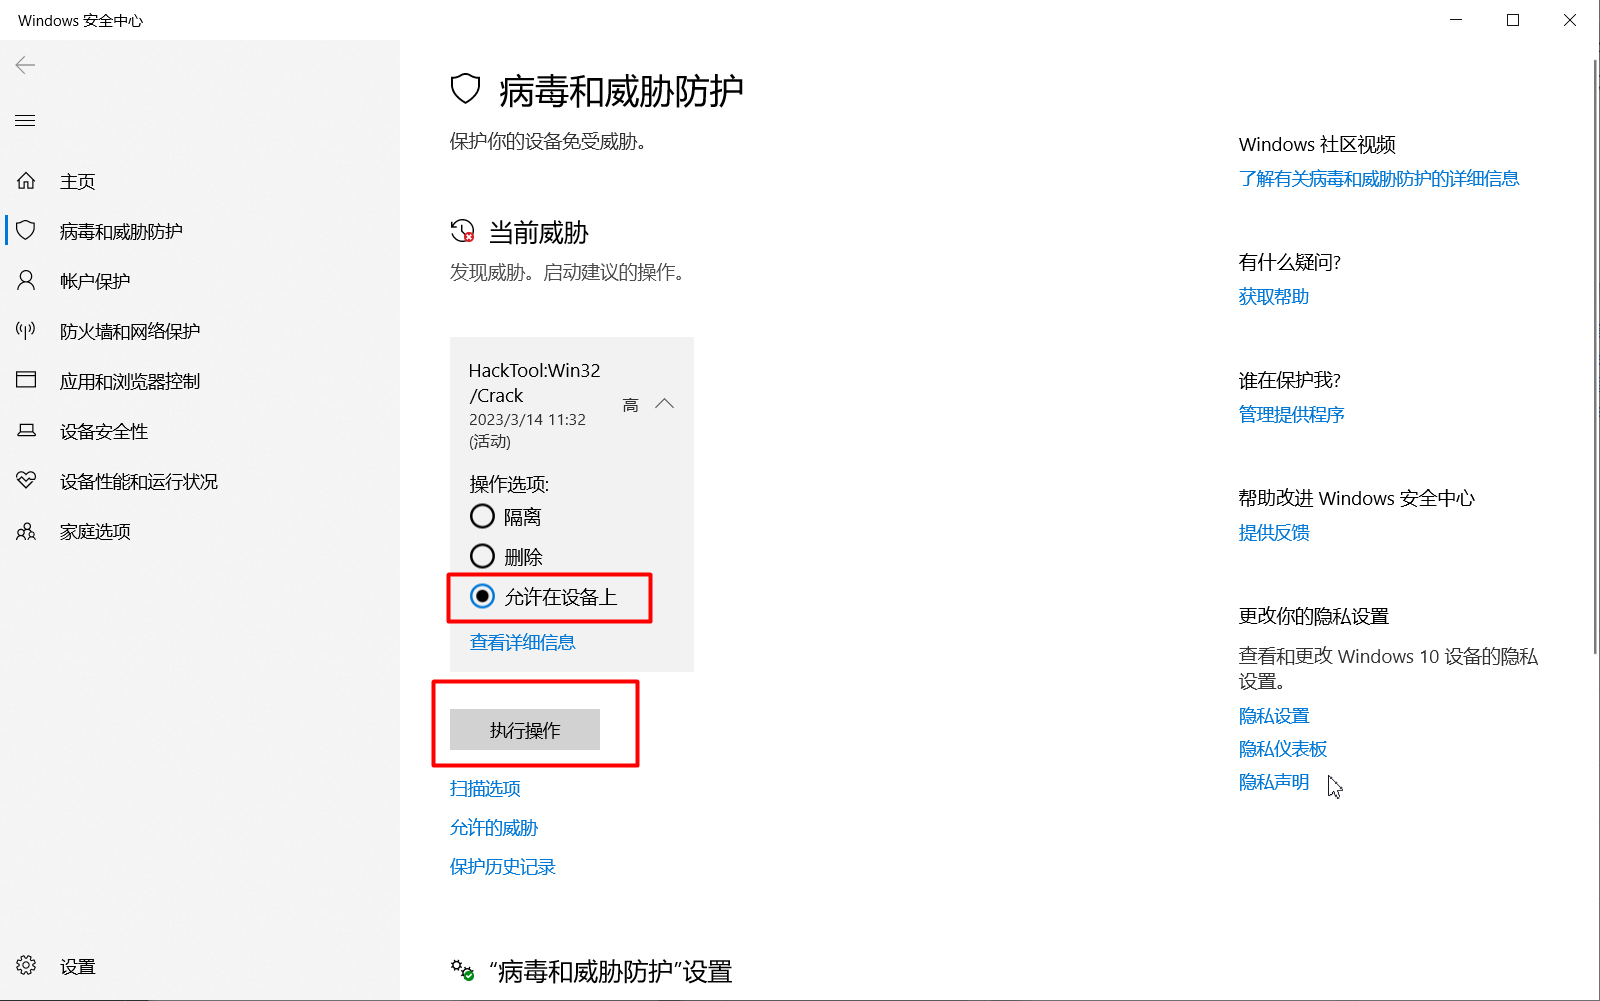1600x1001 pixels.
Task: Click 管理提供程序 link
Action: pyautogui.click(x=1292, y=414)
